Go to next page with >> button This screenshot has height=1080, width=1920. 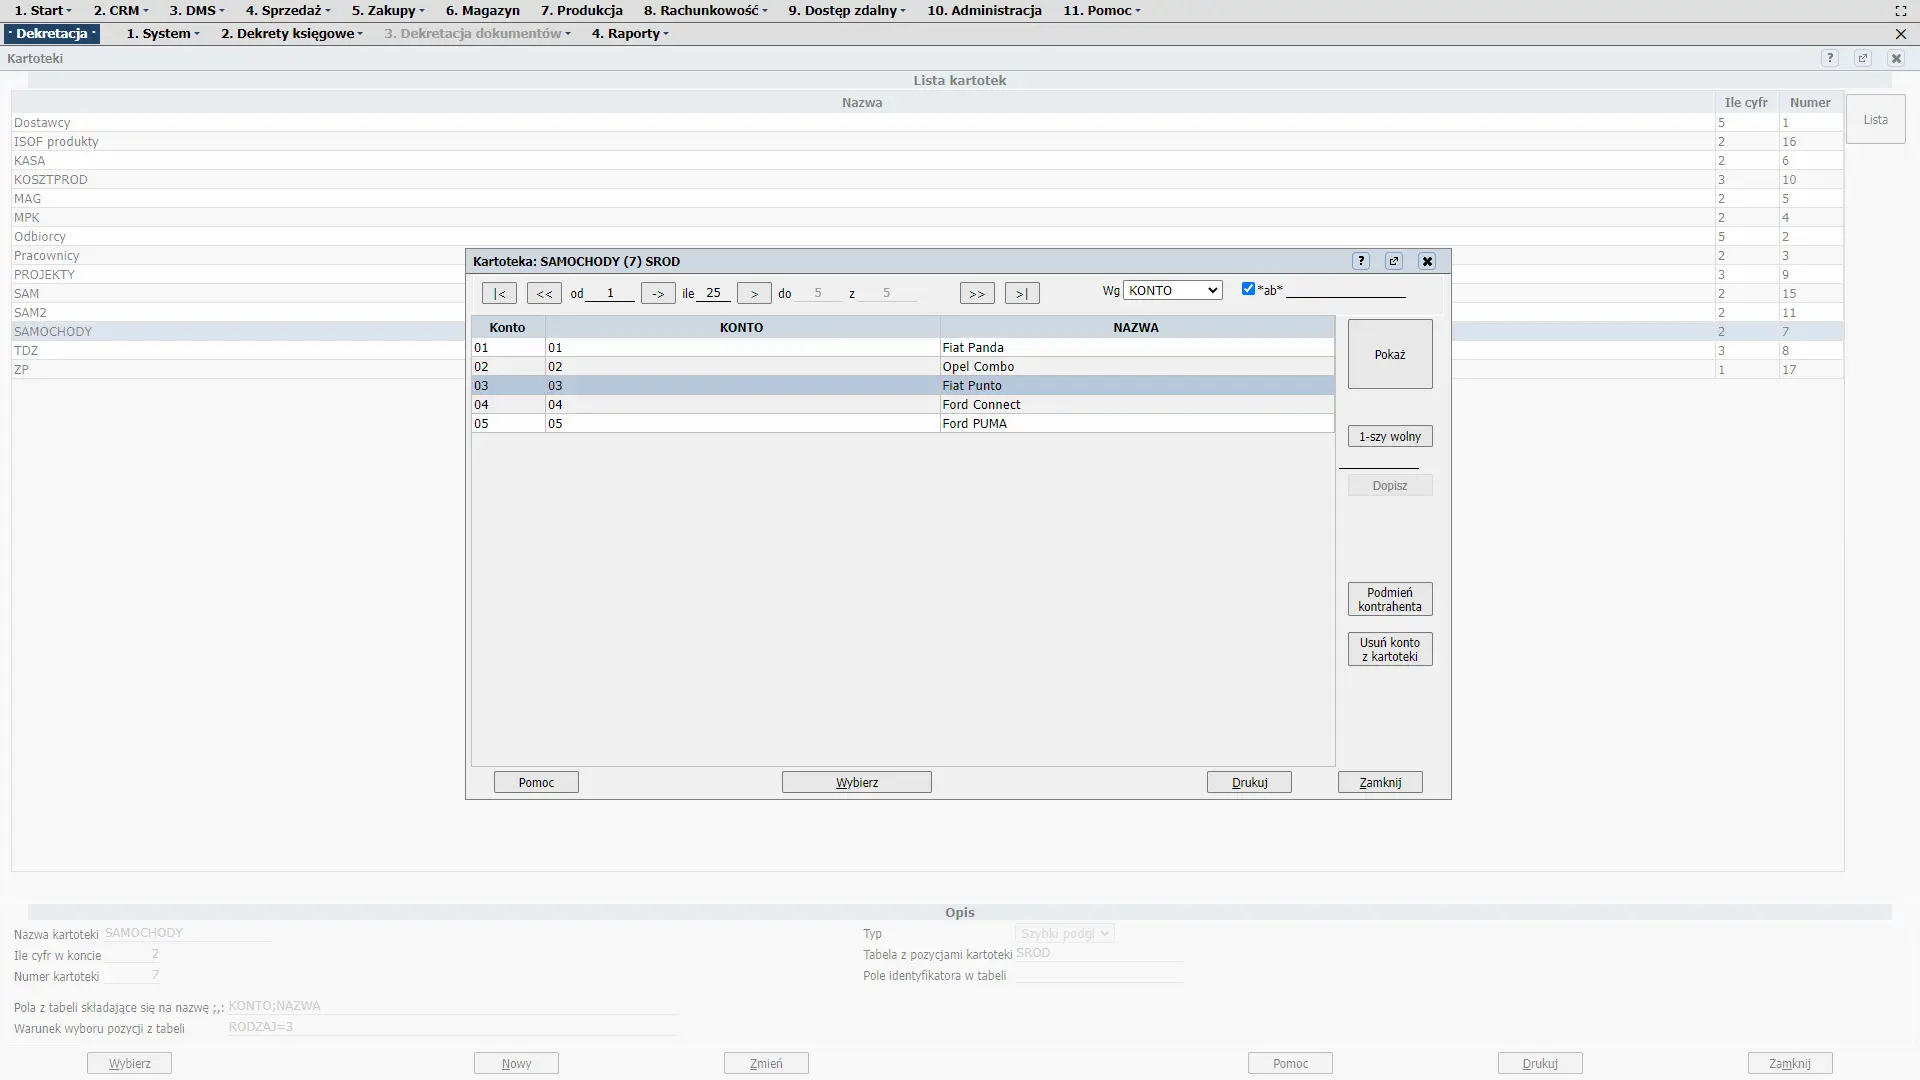coord(977,293)
